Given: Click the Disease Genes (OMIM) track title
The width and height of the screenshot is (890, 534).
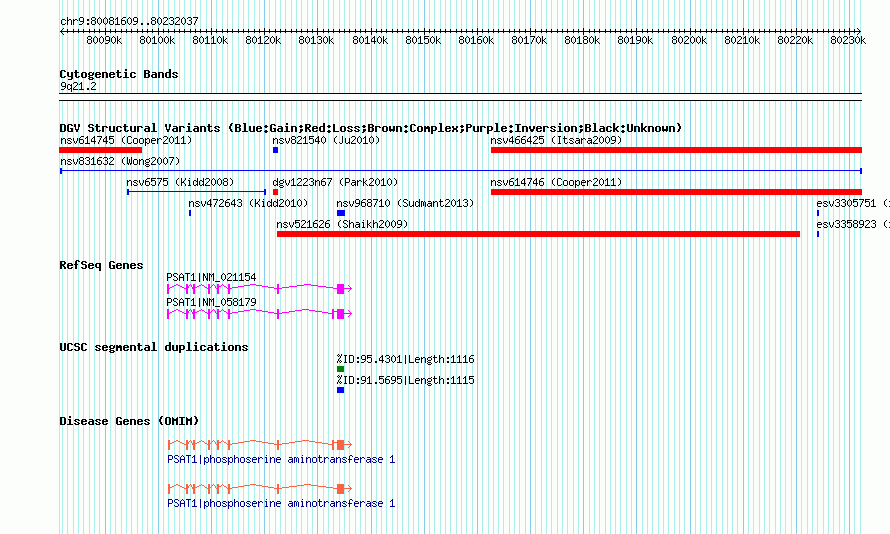Looking at the screenshot, I should [x=129, y=421].
